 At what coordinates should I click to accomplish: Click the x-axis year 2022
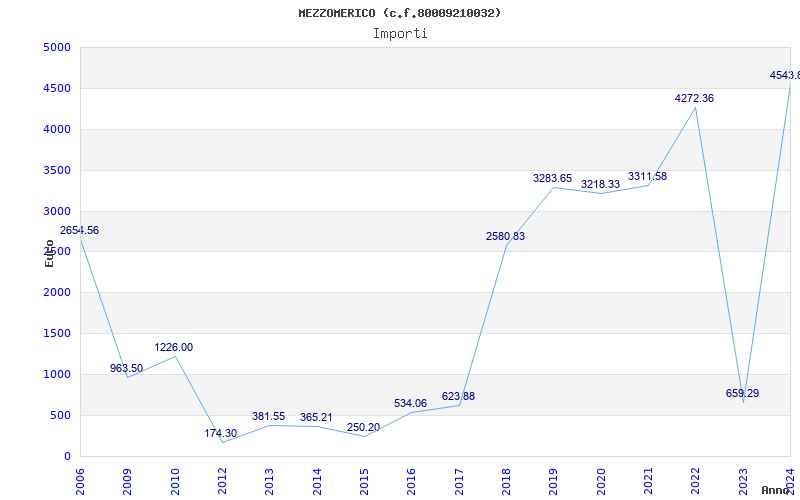[x=696, y=482]
